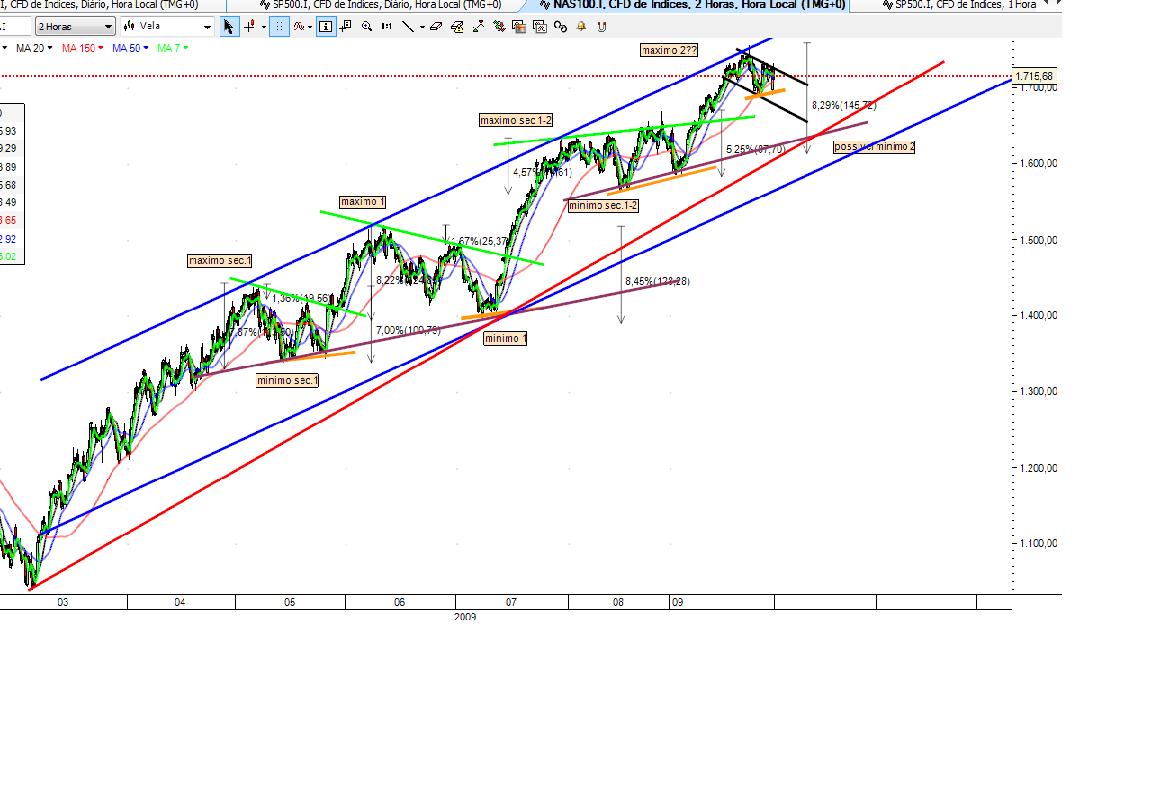Open the MA 20 indicator menu
The width and height of the screenshot is (1152, 800).
(34, 48)
